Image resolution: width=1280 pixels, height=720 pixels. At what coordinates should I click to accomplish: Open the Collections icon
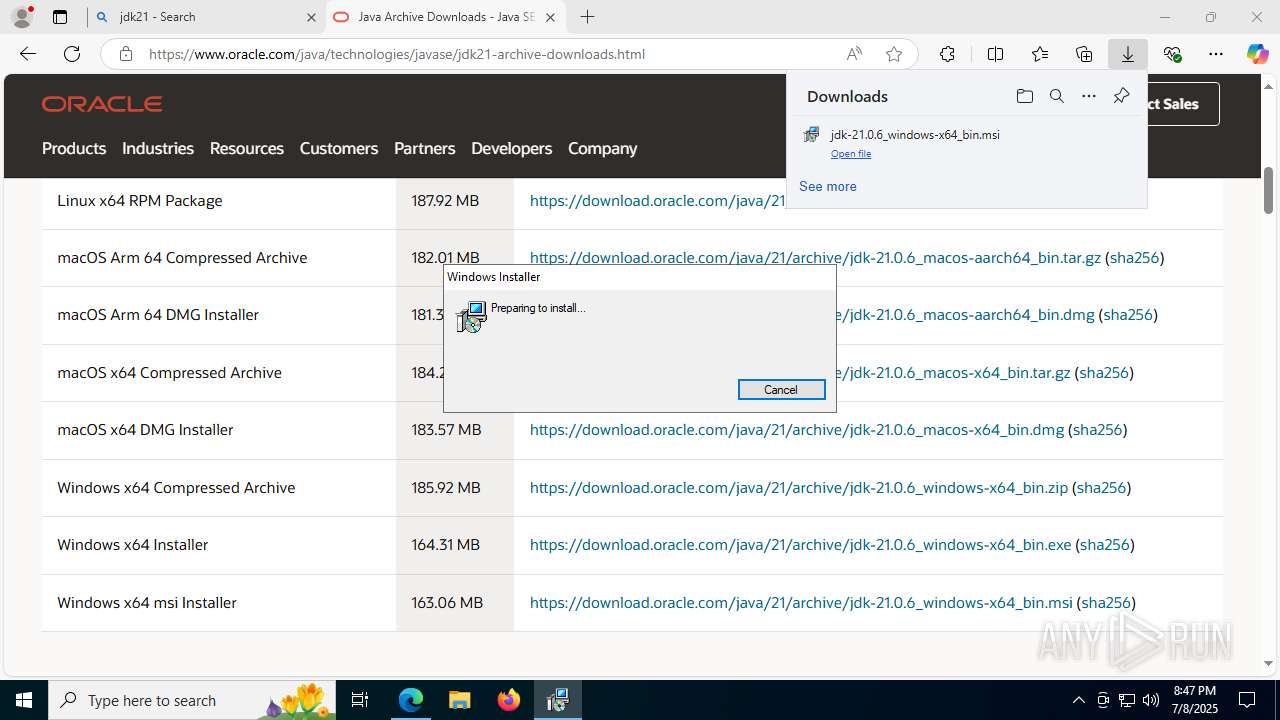pyautogui.click(x=1084, y=54)
